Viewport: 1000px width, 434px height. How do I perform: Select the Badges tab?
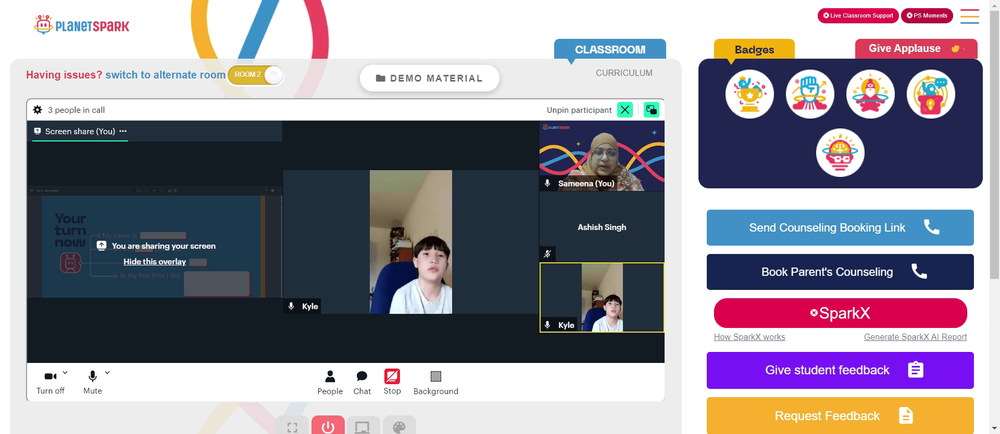754,50
